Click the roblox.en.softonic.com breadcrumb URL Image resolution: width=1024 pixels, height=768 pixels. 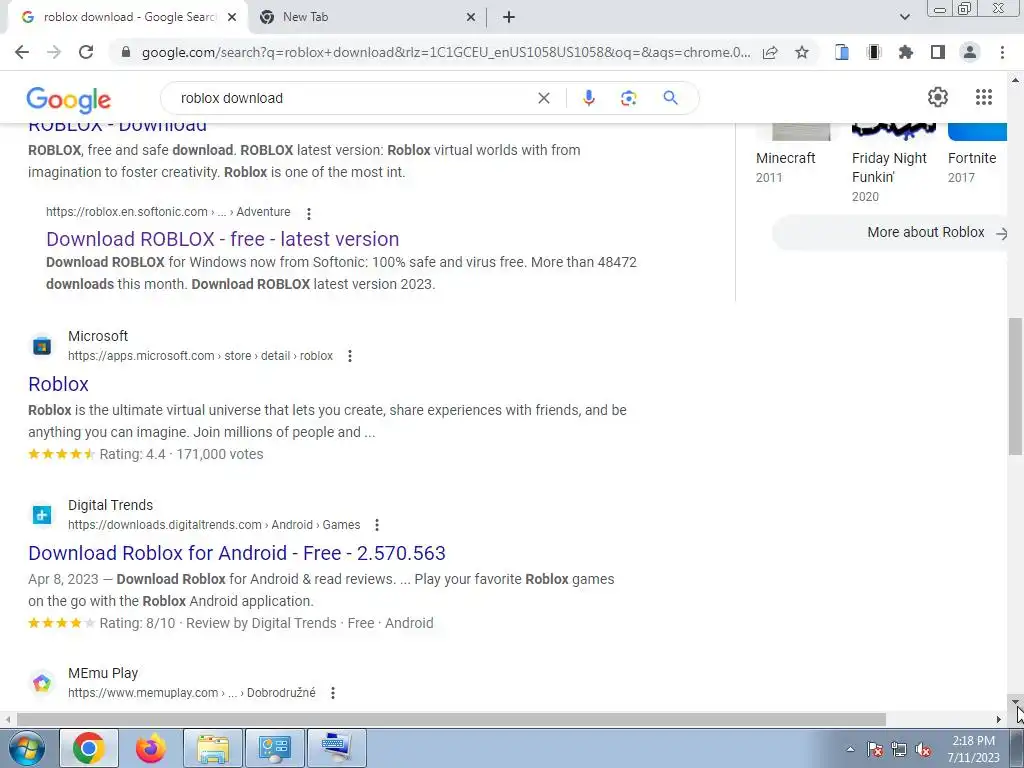point(168,212)
